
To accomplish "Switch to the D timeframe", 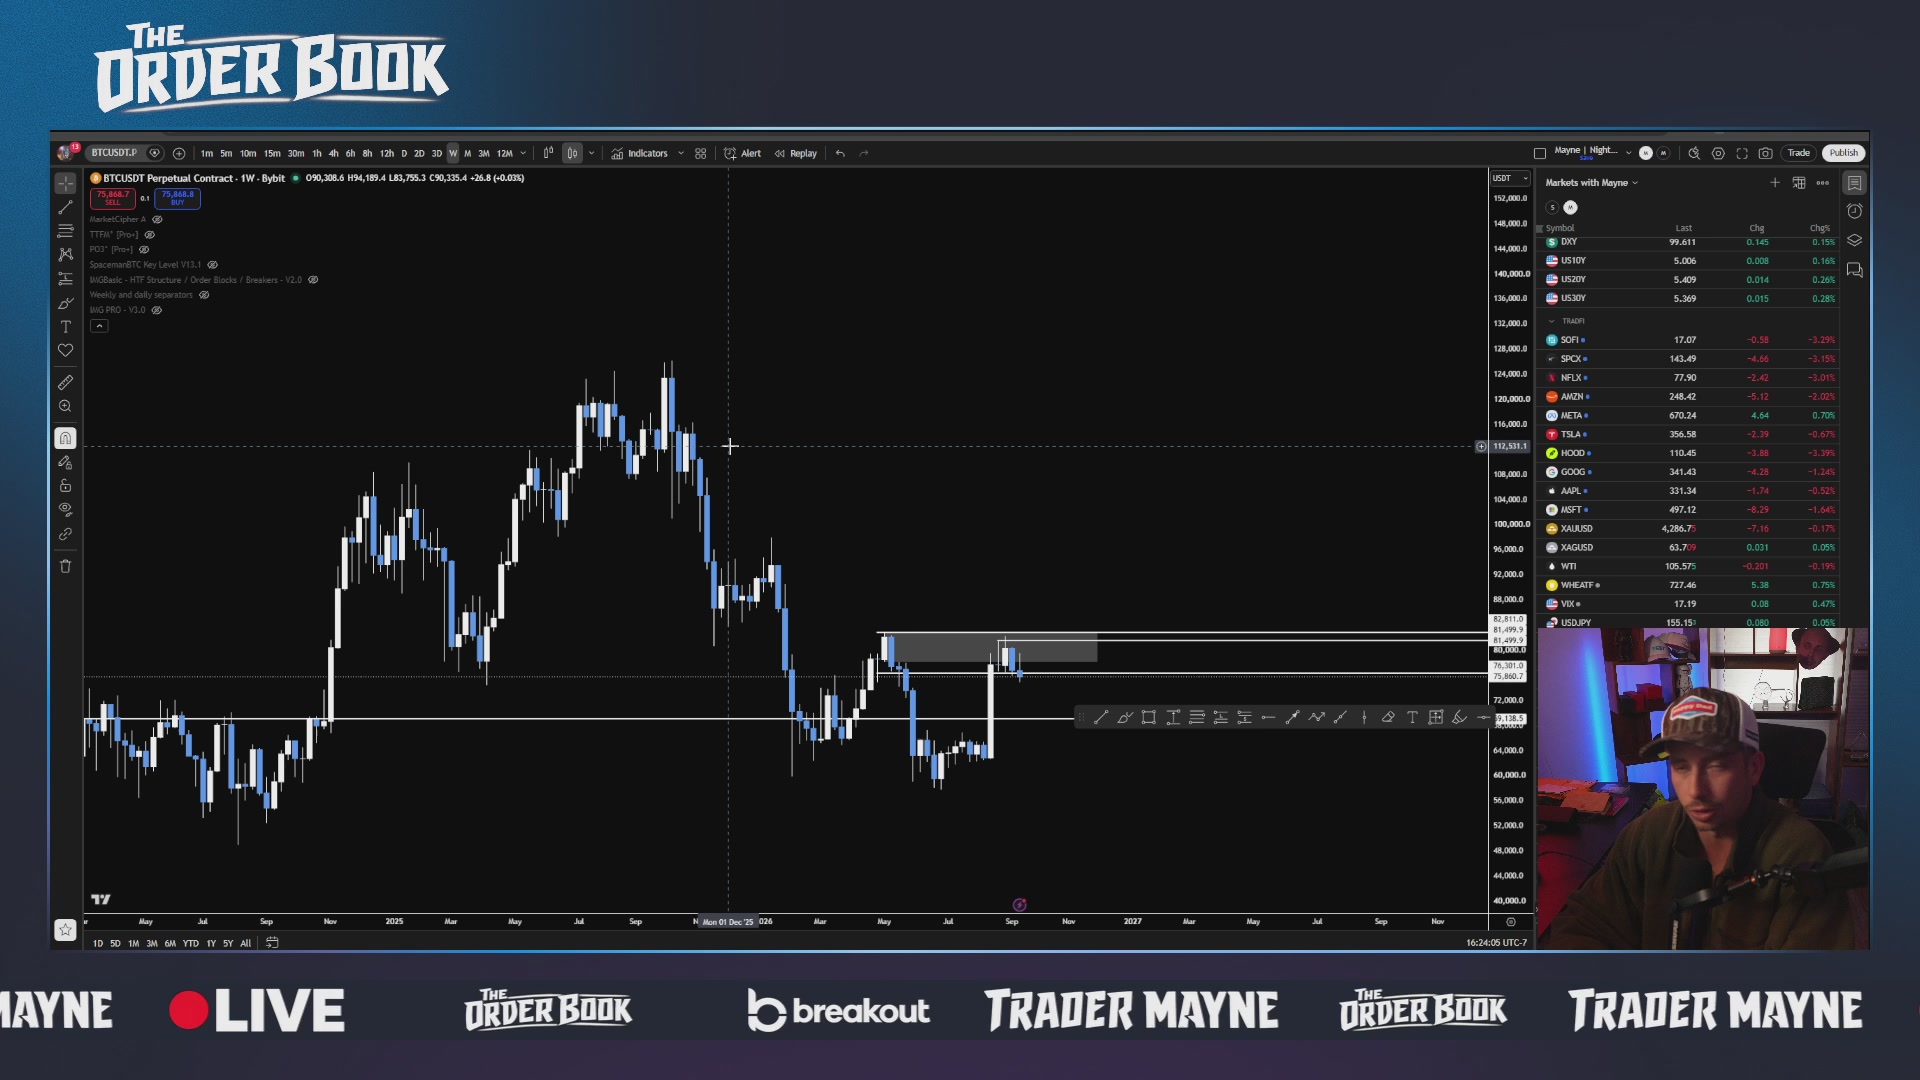I will point(404,153).
